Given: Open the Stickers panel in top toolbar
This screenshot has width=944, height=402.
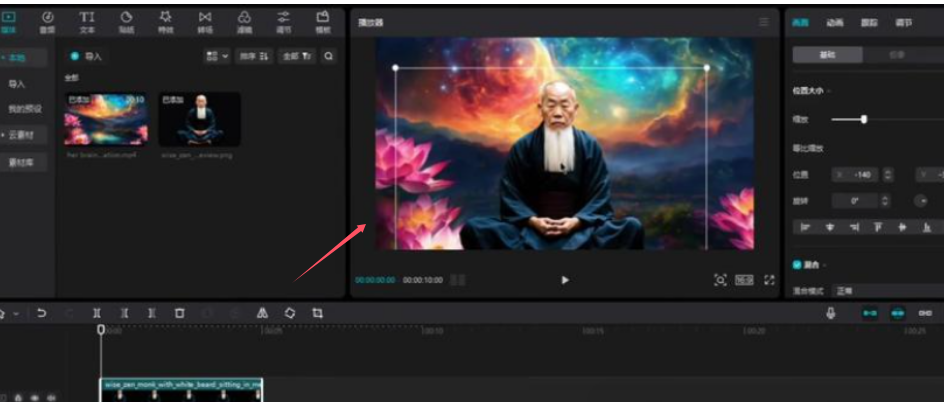Looking at the screenshot, I should pyautogui.click(x=126, y=21).
